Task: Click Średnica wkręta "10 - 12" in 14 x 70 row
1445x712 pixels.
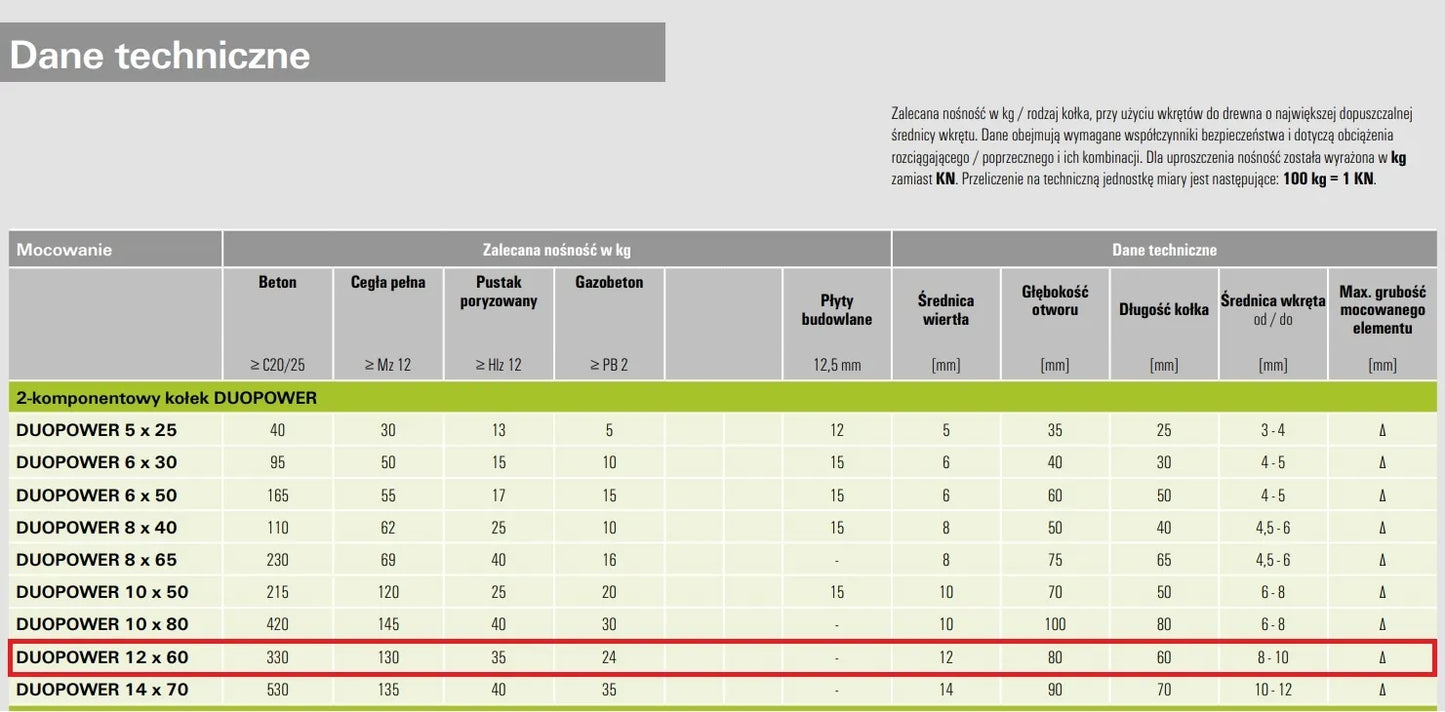Action: (x=1273, y=690)
